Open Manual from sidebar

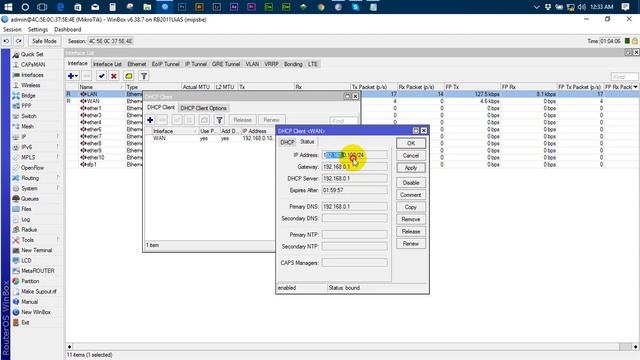point(29,302)
